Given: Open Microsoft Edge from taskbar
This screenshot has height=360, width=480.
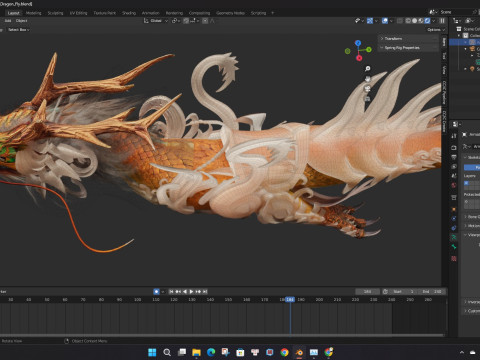Looking at the screenshot, I should (211, 352).
